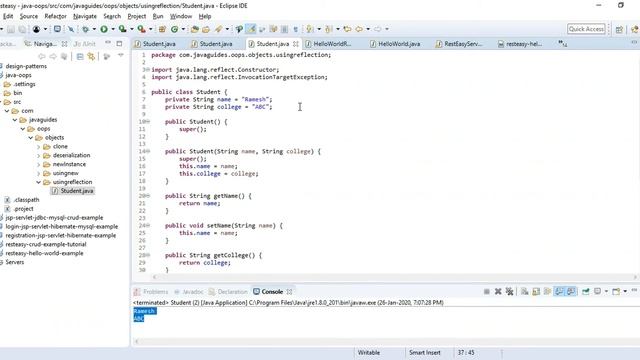
Task: Select the .classpath file
Action: click(x=27, y=200)
